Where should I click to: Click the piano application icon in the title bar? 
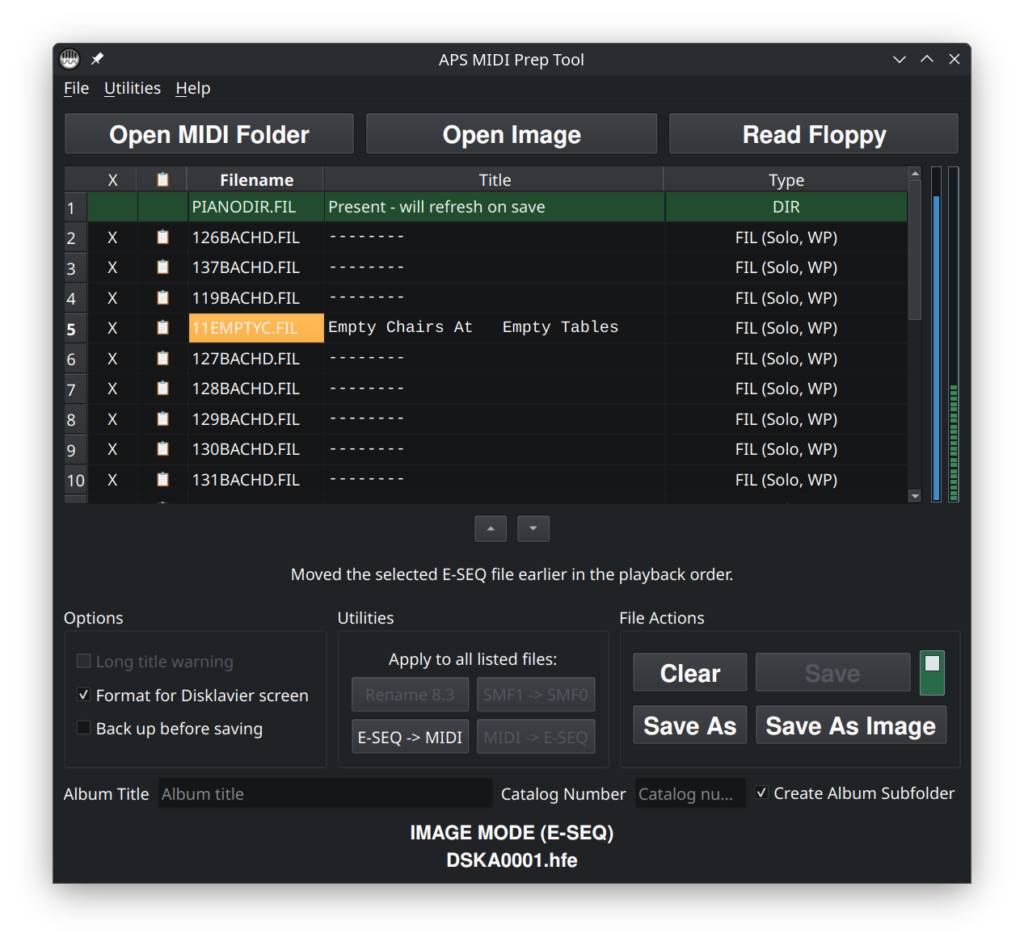68,58
